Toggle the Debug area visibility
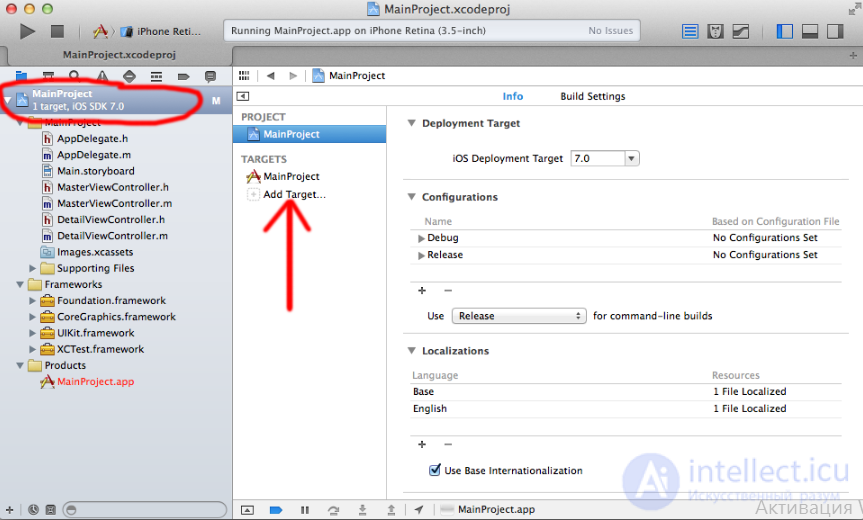This screenshot has height=520, width=863. point(810,31)
